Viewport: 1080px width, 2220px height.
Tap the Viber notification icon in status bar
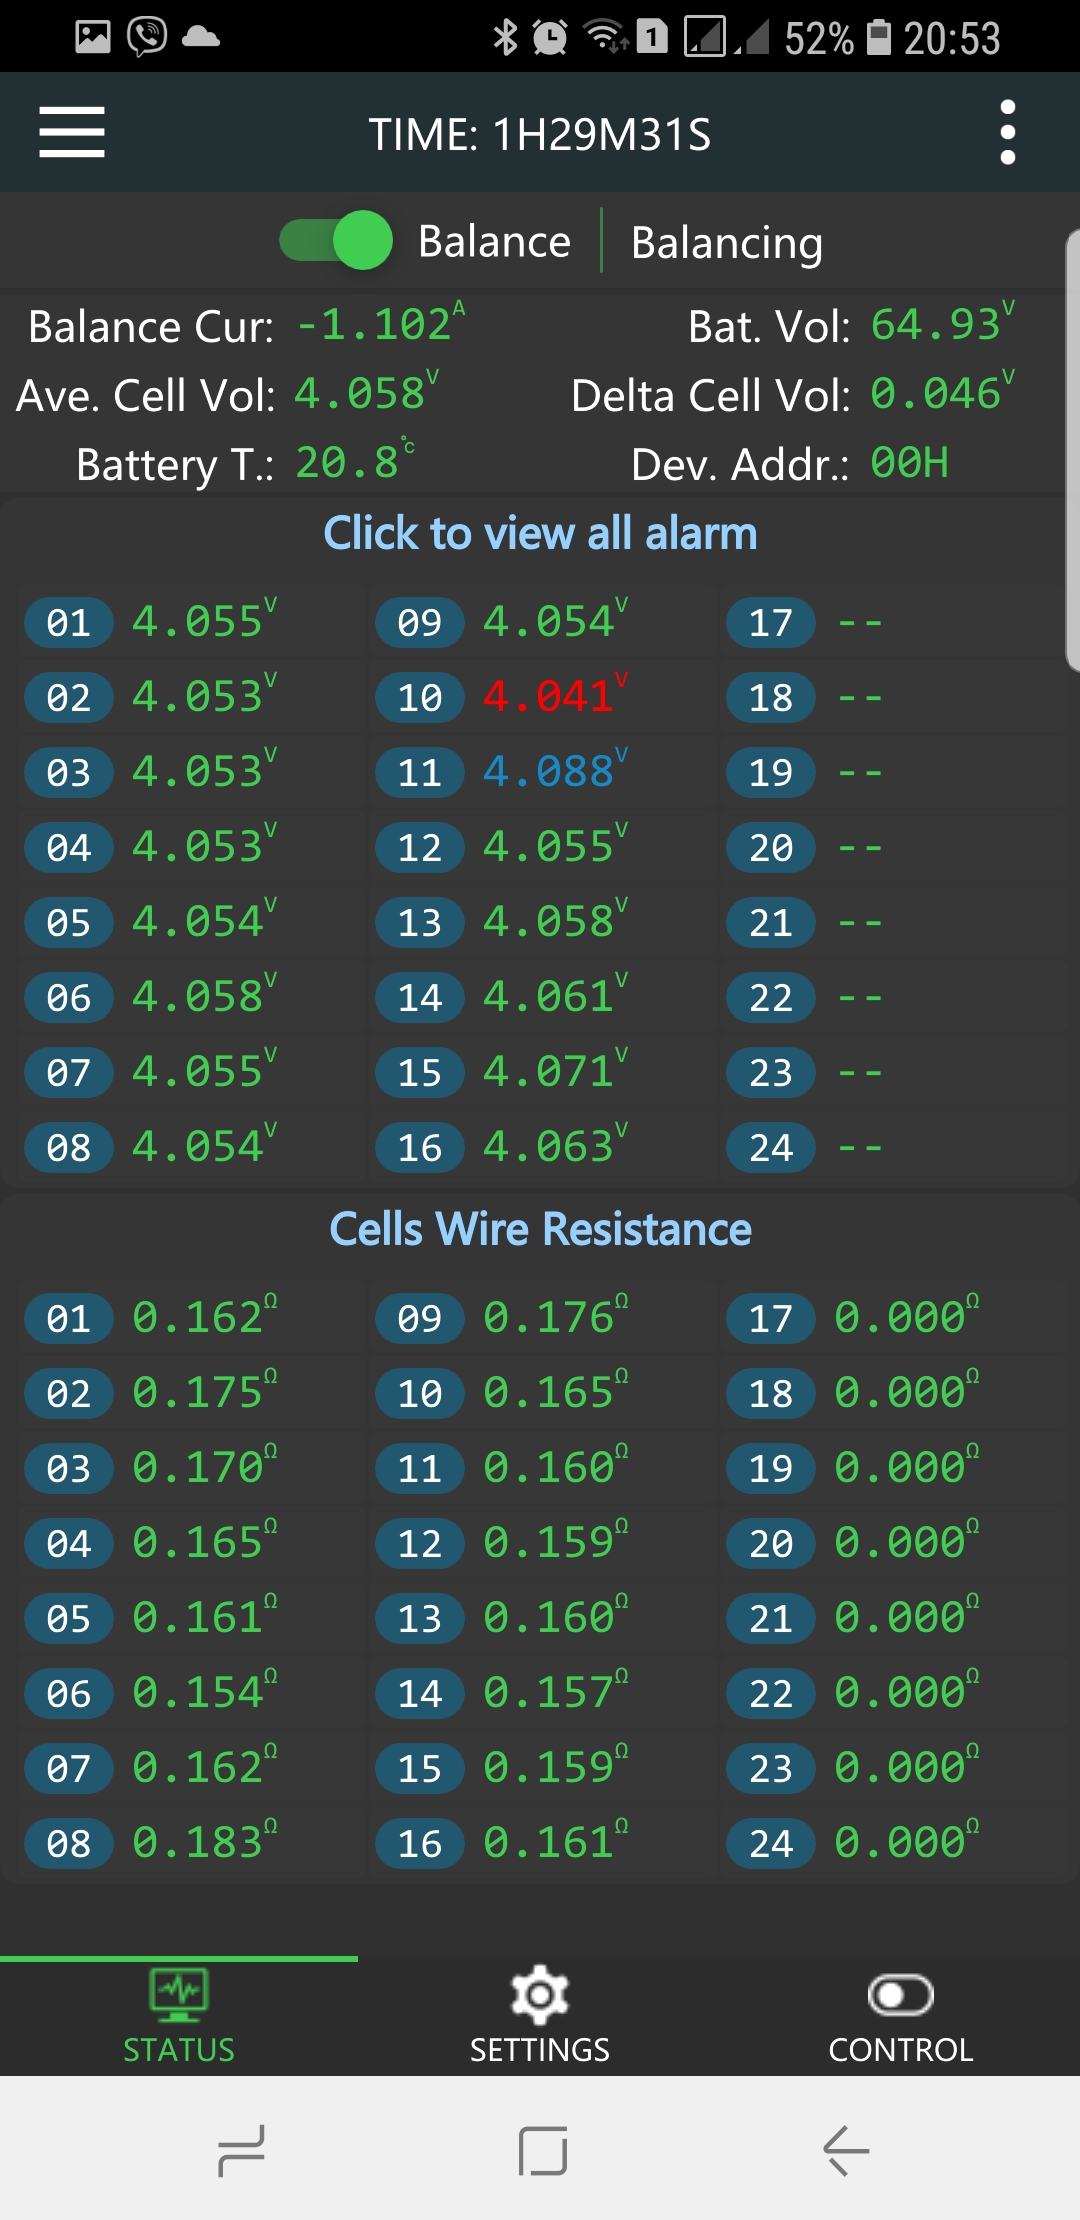[147, 38]
